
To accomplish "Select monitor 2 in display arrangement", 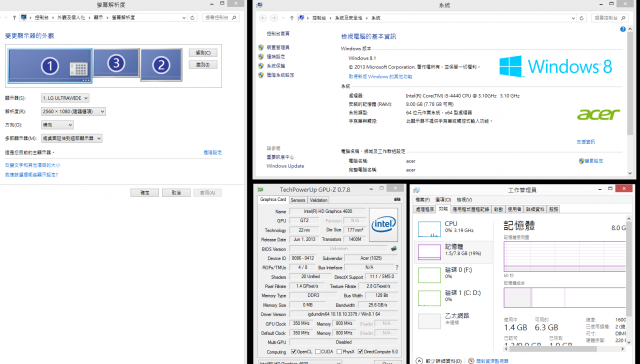I will (161, 65).
